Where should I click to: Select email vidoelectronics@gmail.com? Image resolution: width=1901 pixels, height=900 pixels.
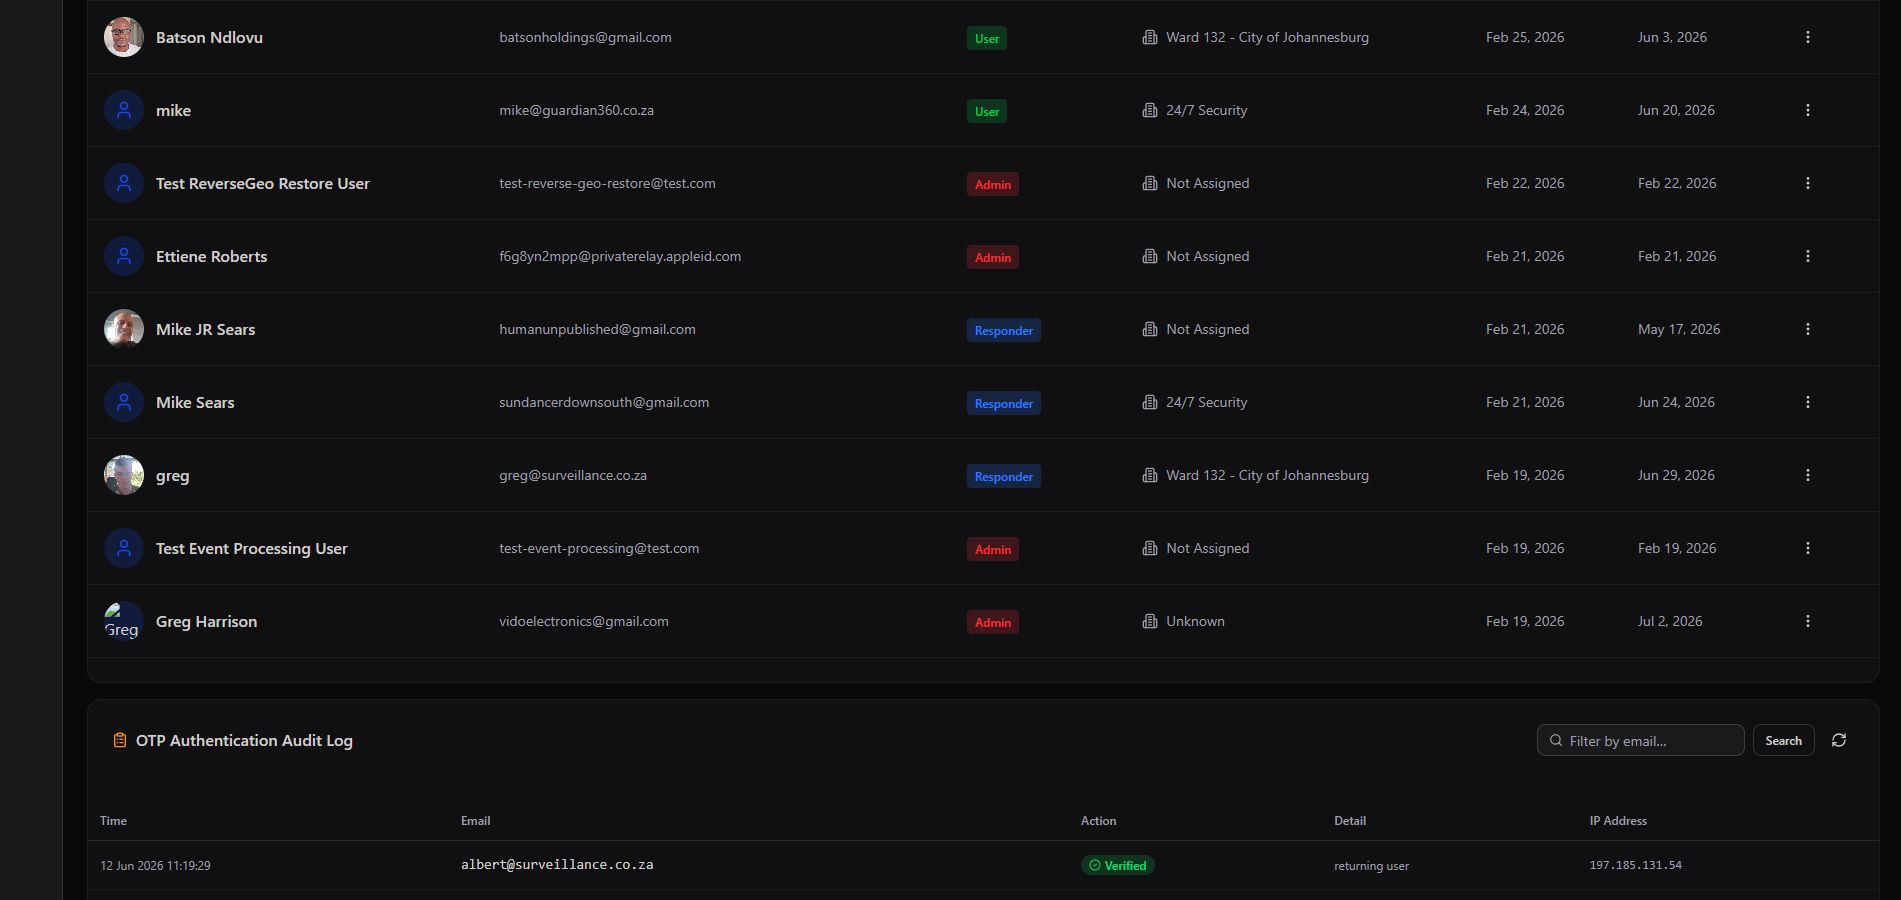584,621
